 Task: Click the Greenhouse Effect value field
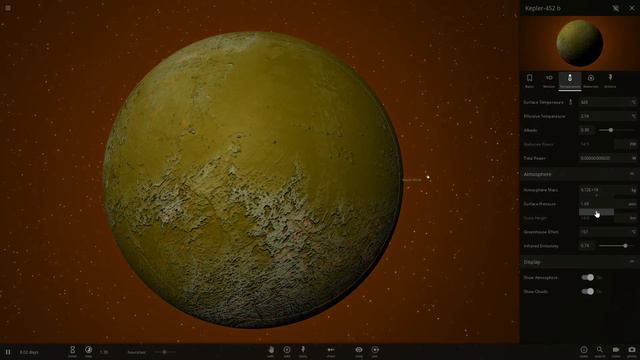tap(604, 232)
